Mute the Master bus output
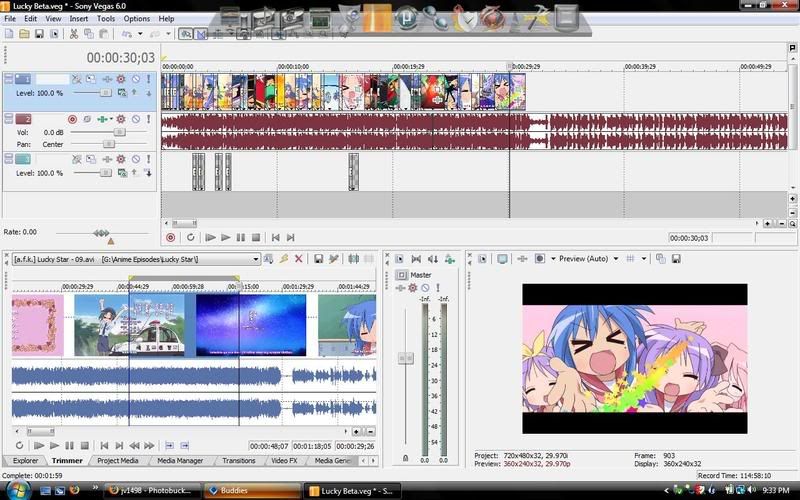 [425, 288]
